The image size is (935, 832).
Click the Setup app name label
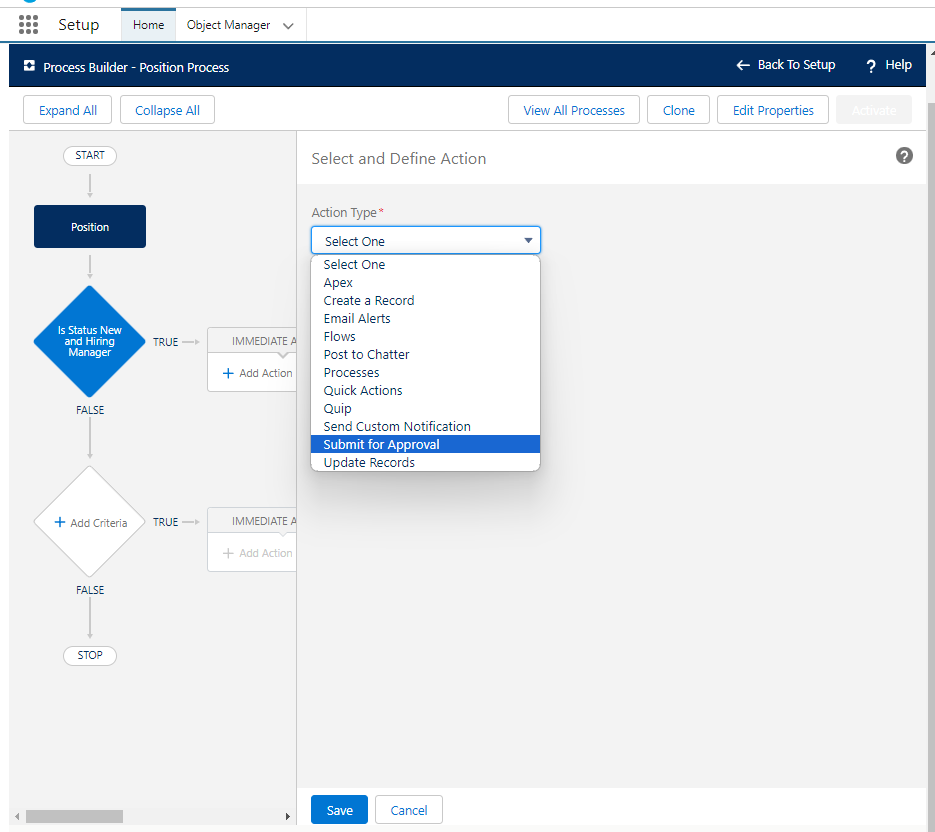point(79,25)
